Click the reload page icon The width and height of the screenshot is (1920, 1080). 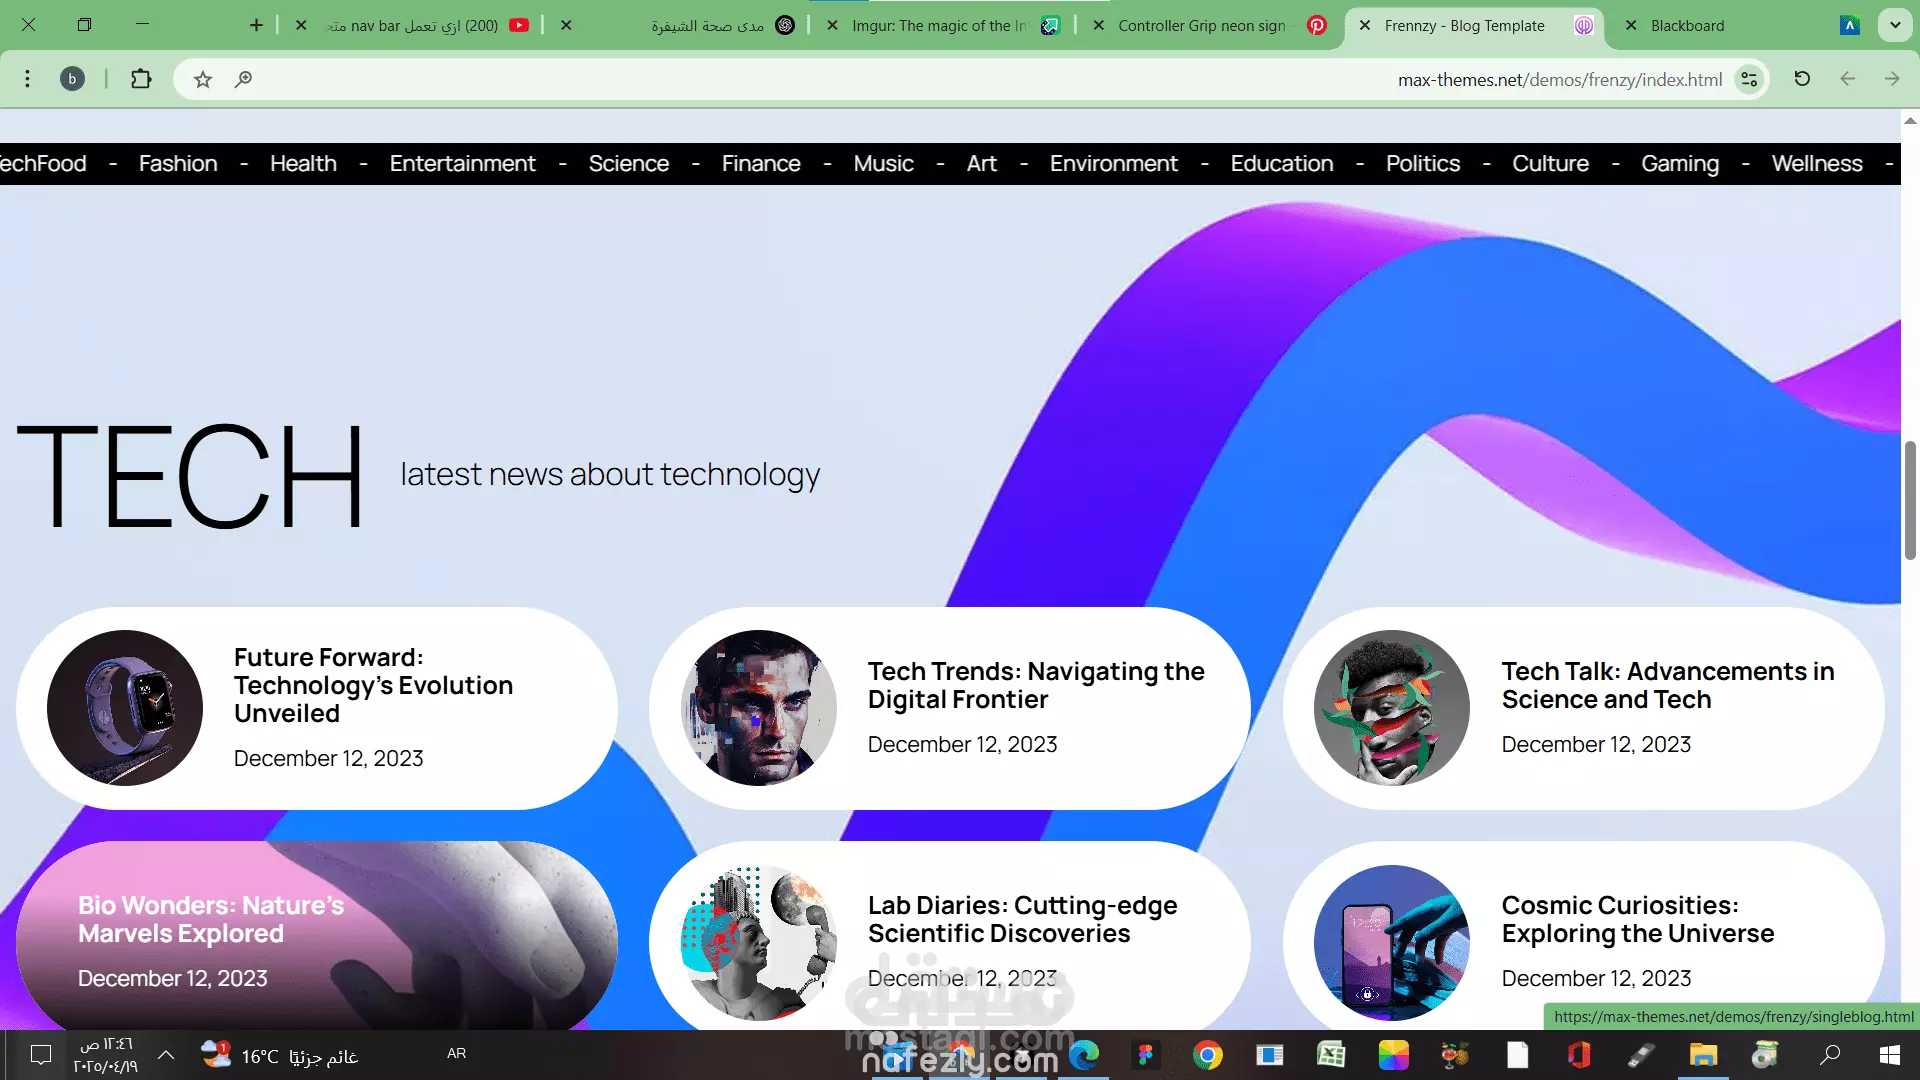coord(1802,79)
